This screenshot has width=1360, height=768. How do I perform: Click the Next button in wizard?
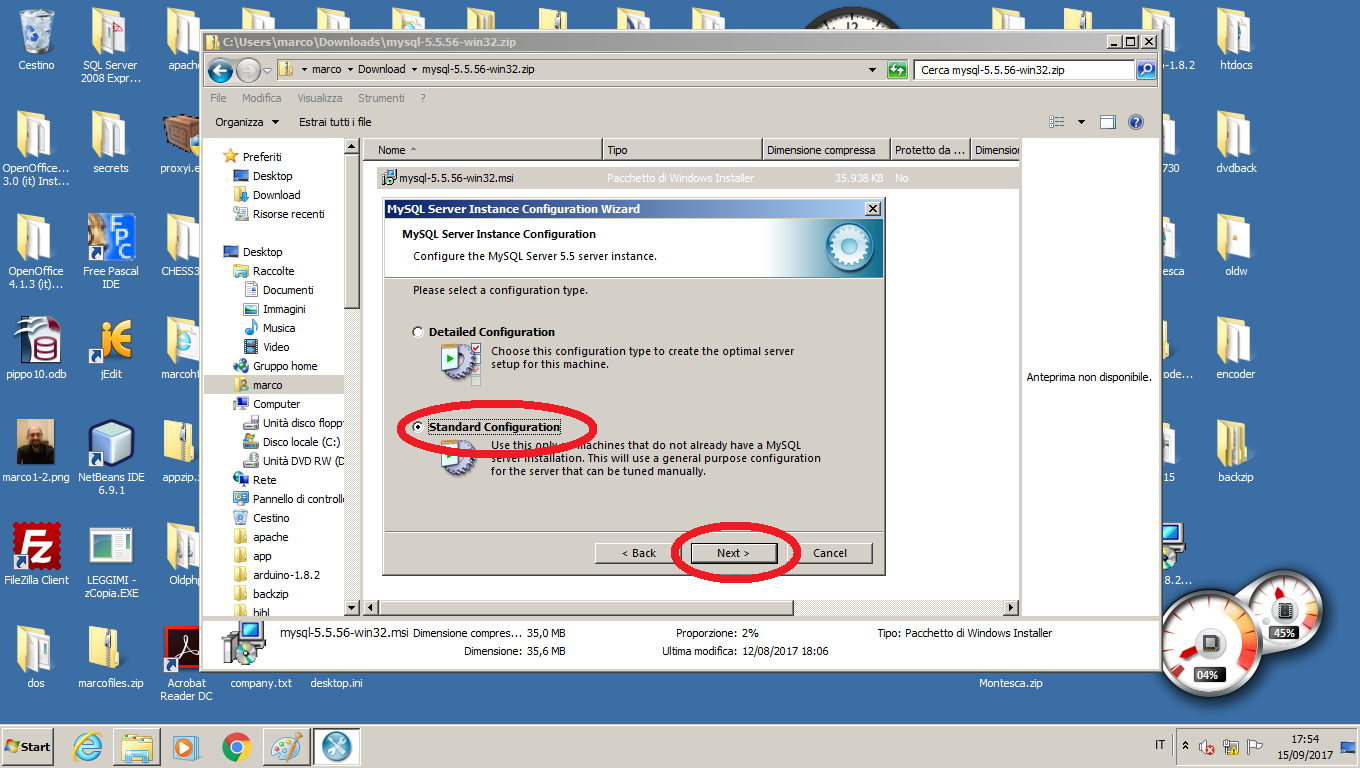(x=732, y=553)
